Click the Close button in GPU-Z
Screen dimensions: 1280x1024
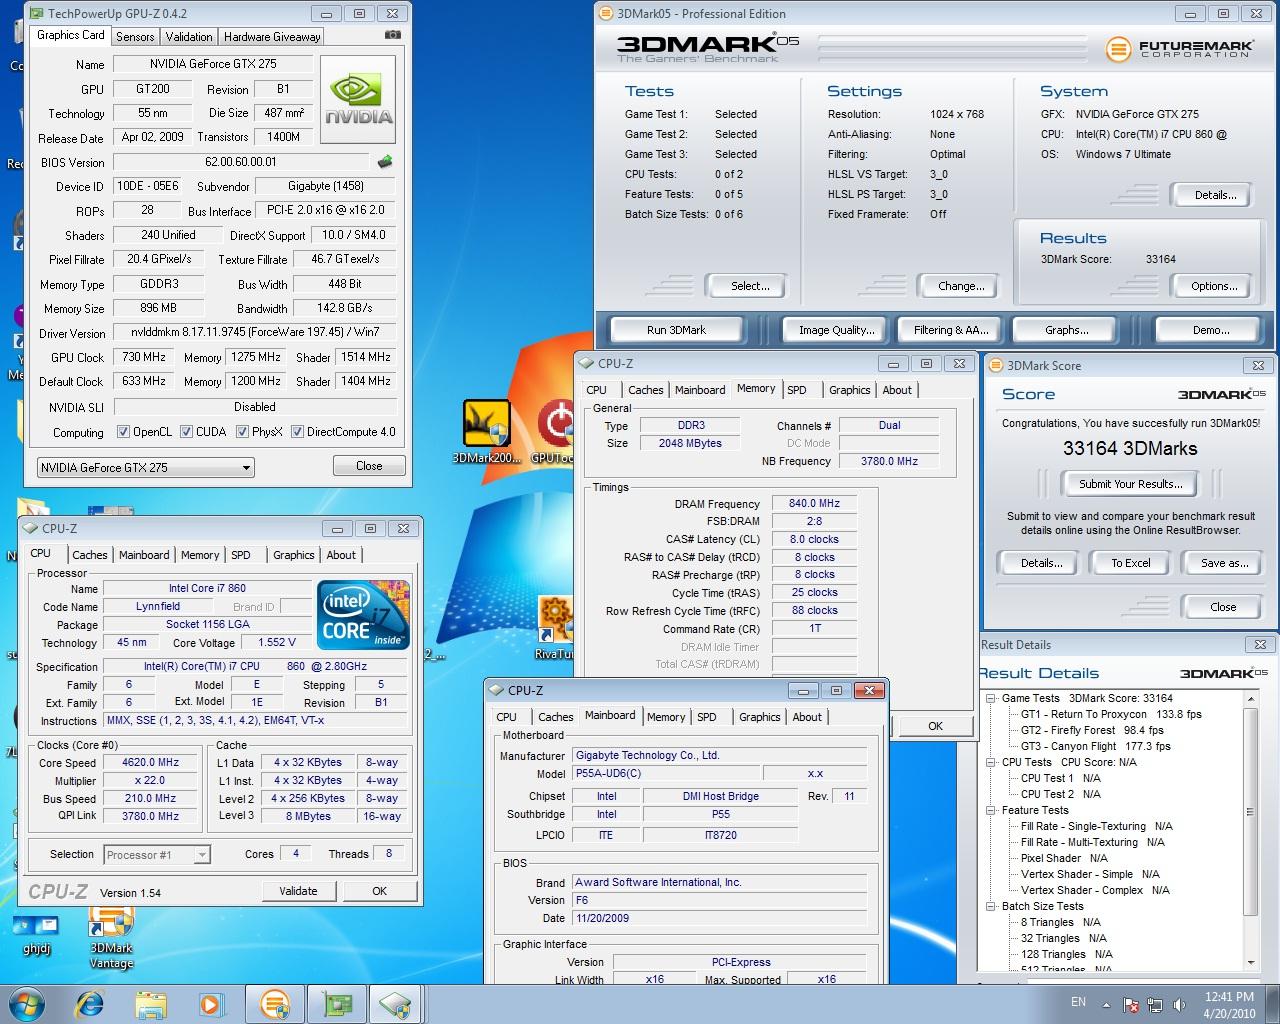tap(369, 466)
